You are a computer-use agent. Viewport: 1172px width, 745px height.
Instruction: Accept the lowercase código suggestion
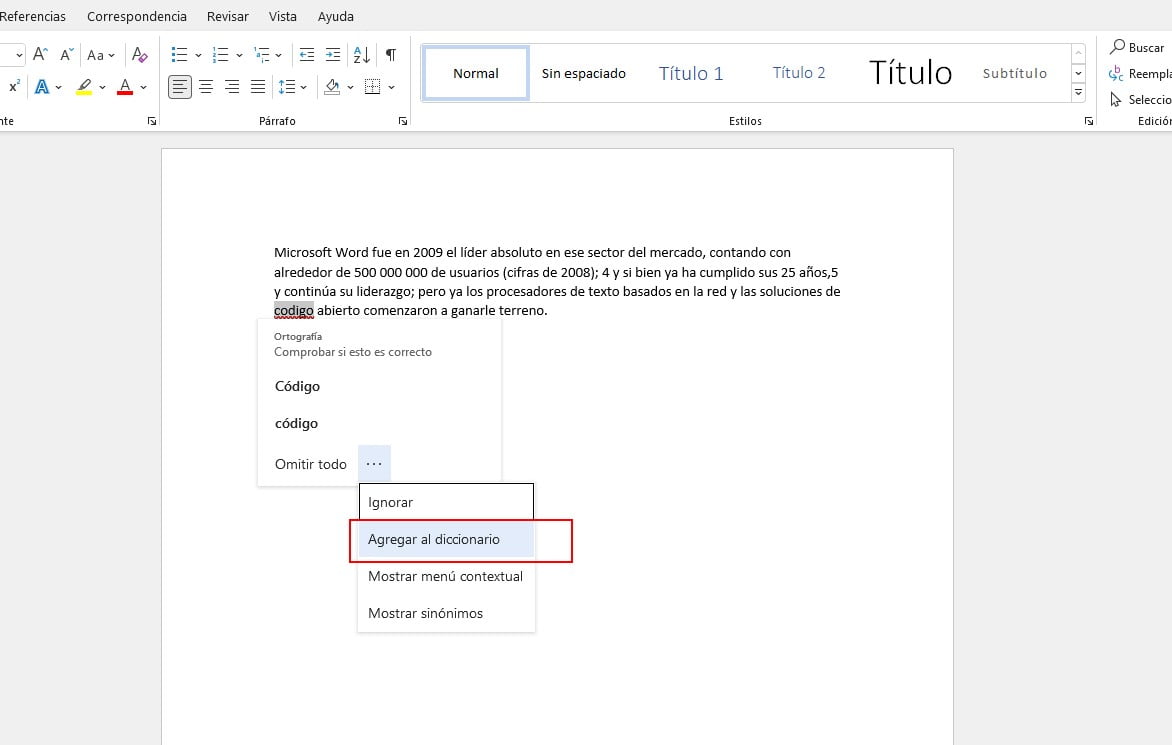click(x=297, y=424)
